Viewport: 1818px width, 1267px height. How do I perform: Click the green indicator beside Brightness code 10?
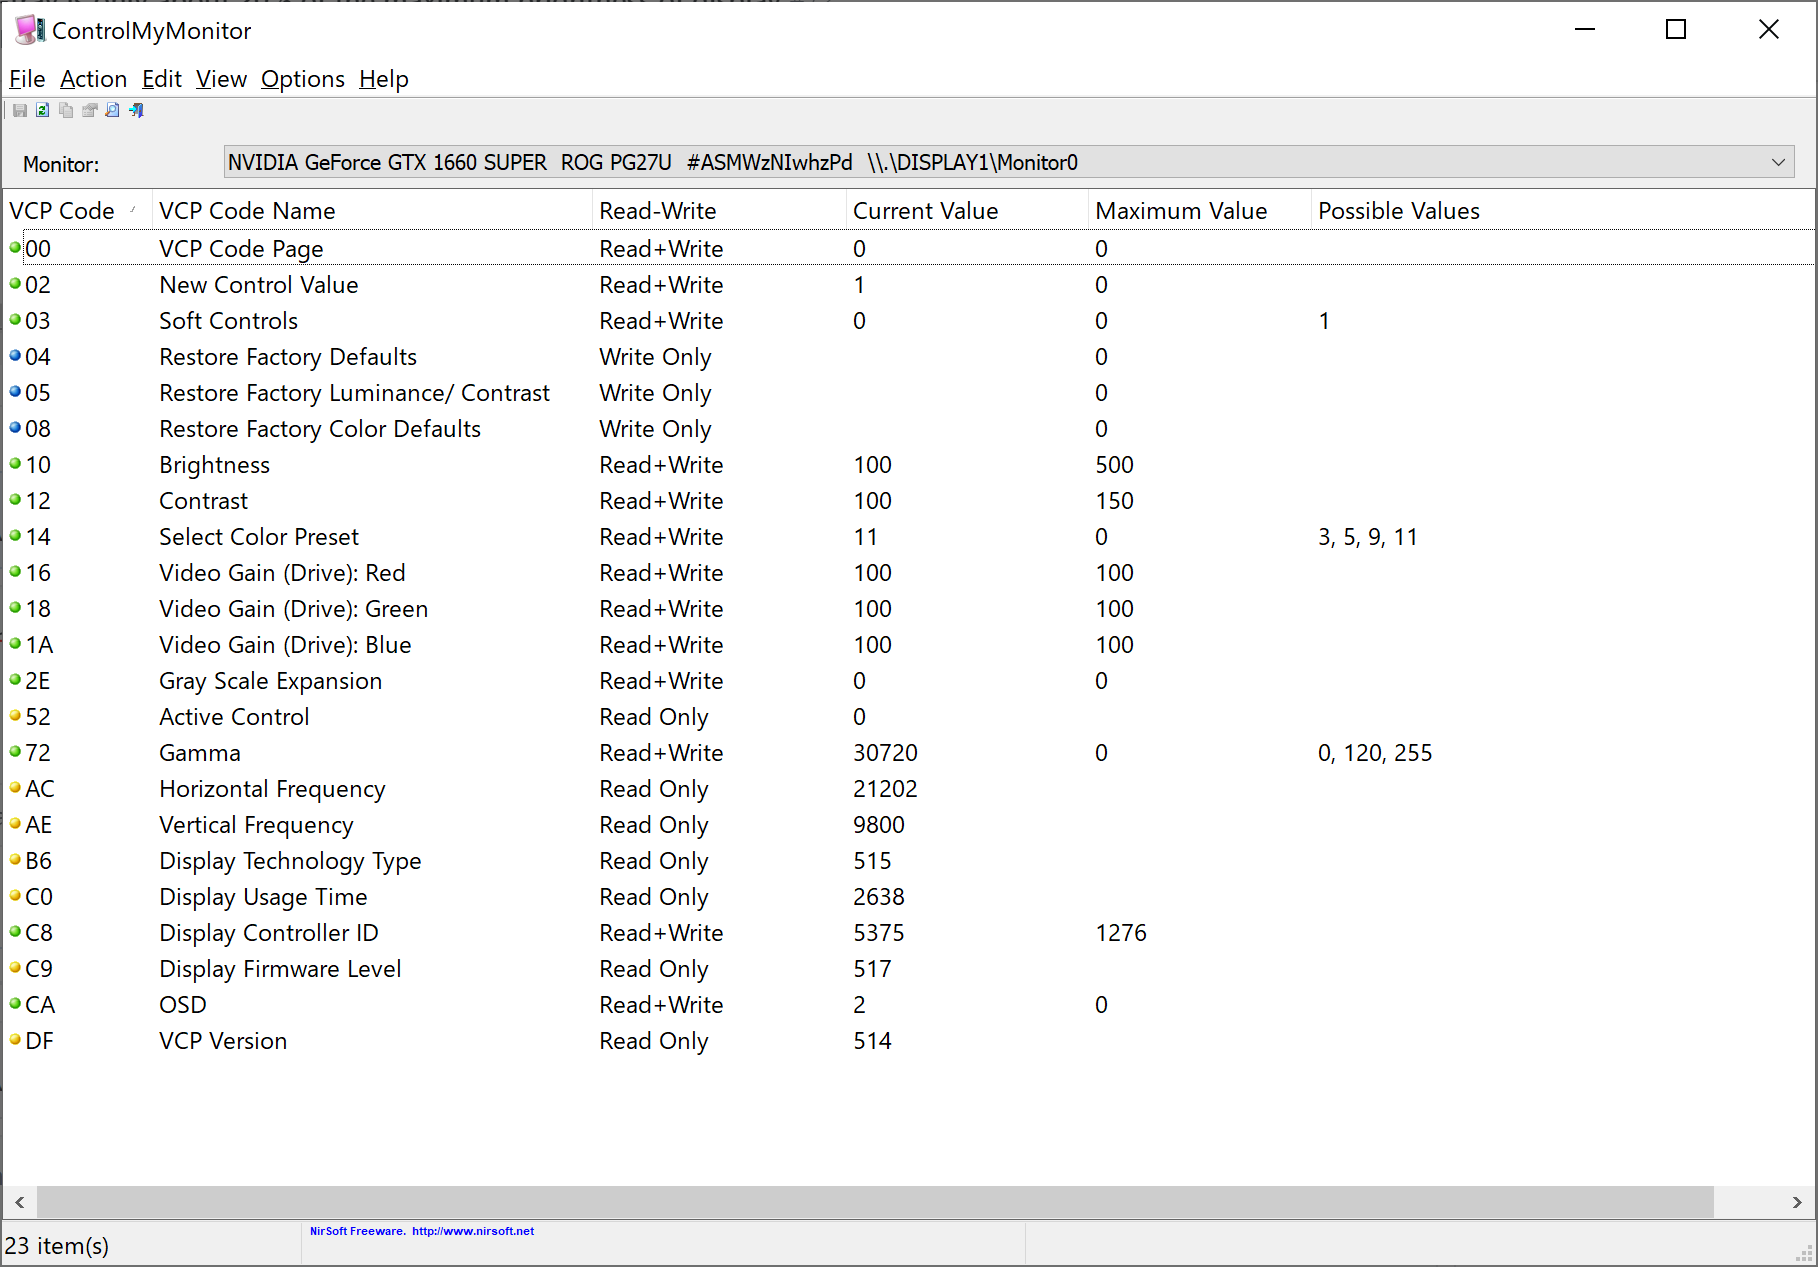point(15,462)
